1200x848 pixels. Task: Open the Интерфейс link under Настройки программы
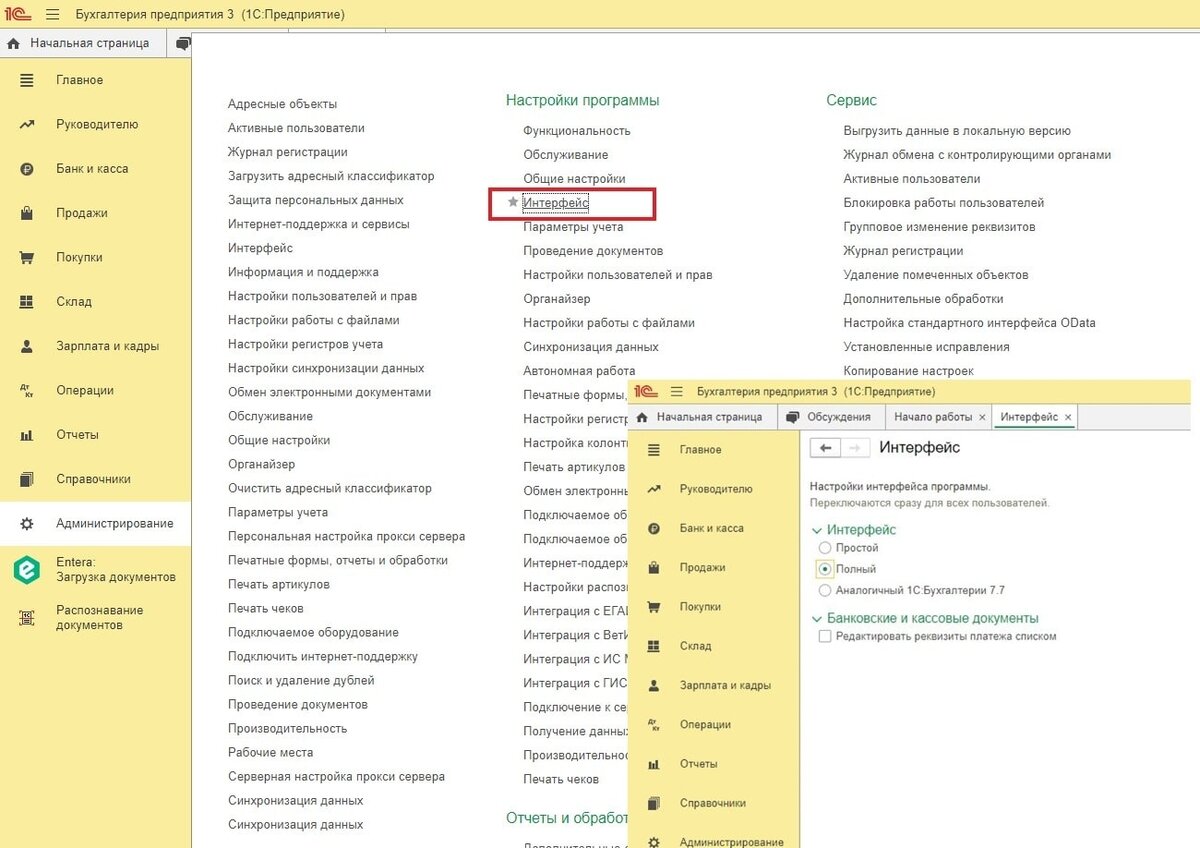click(556, 203)
